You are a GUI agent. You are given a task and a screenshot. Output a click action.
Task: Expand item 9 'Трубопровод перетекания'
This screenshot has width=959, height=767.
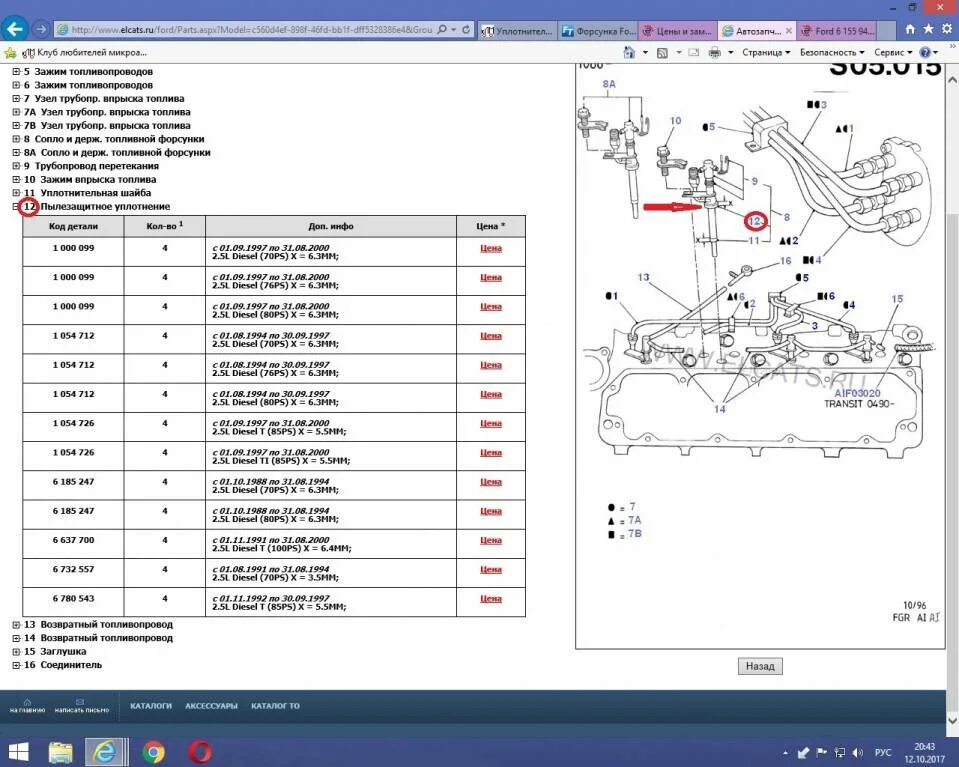coord(17,166)
